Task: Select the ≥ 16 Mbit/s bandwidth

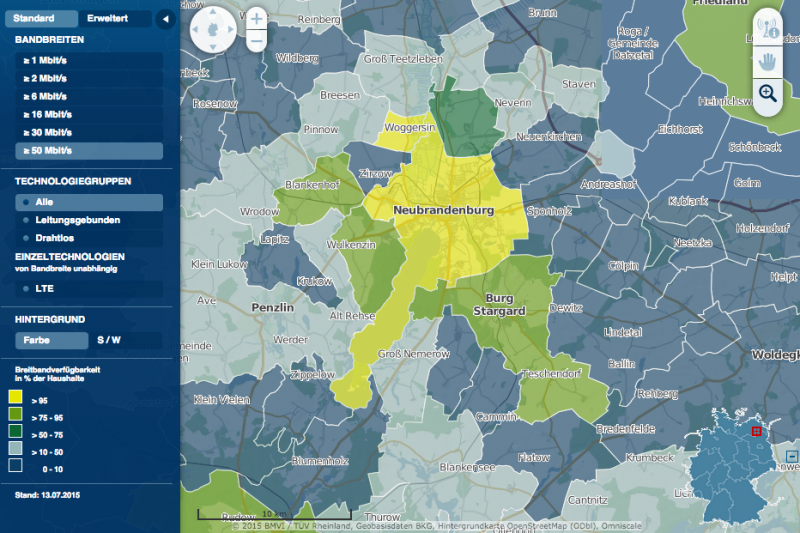Action: click(x=48, y=115)
